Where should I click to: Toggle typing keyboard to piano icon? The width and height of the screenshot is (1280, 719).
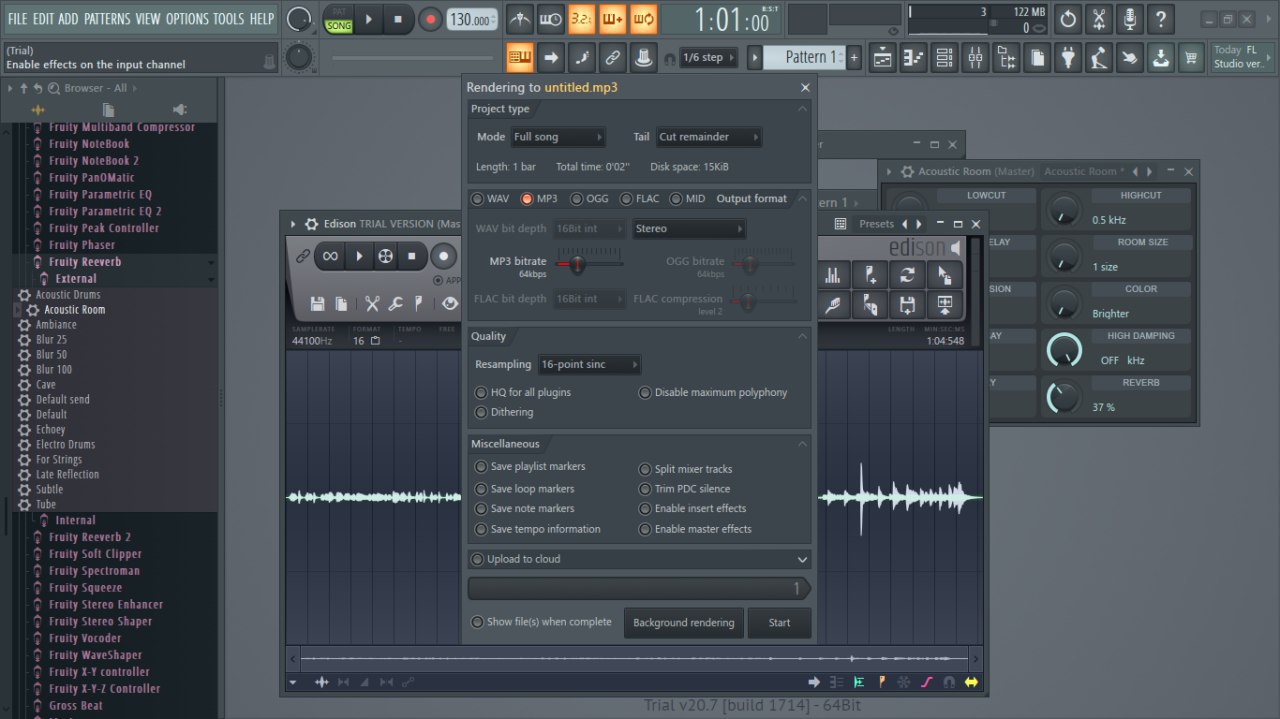(x=520, y=57)
